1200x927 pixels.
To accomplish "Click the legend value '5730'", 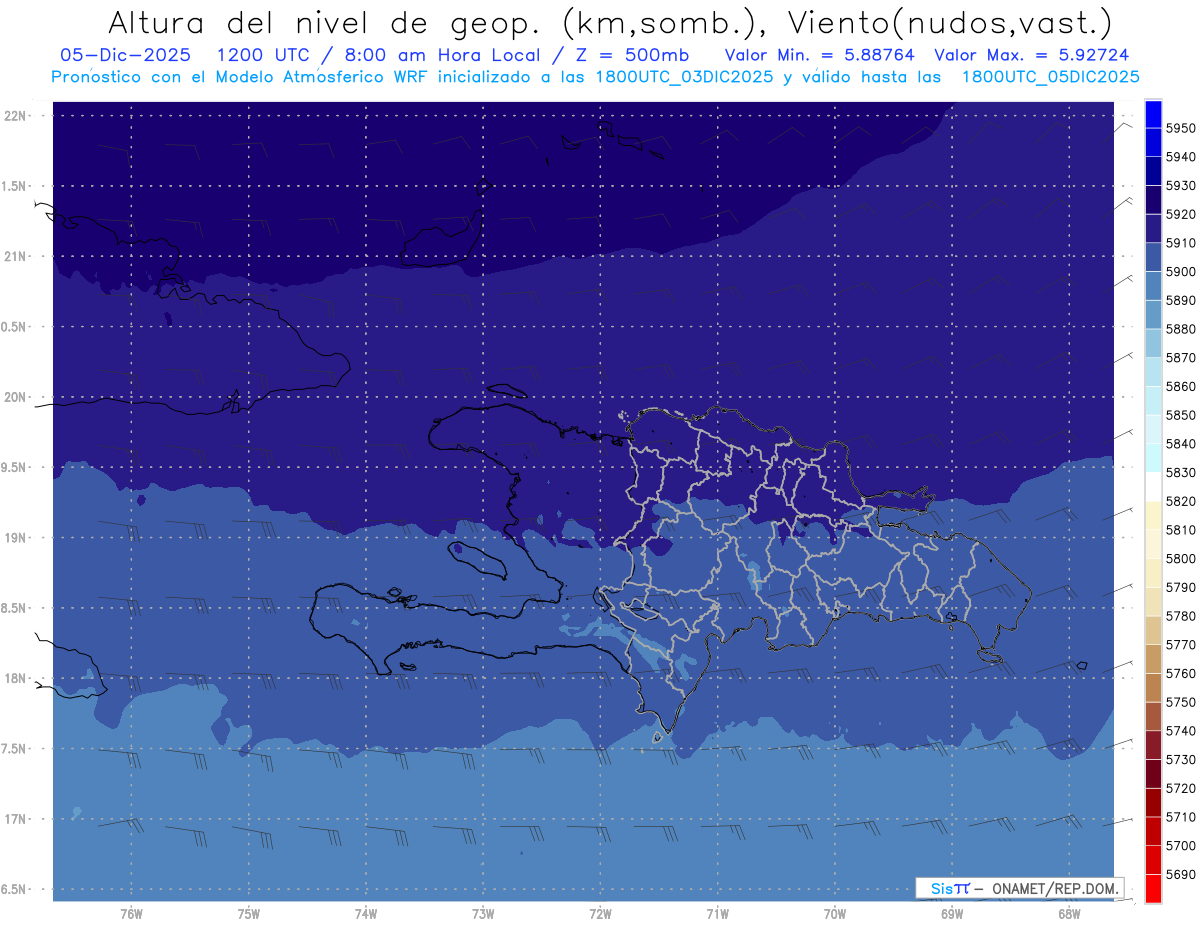I will [1181, 760].
